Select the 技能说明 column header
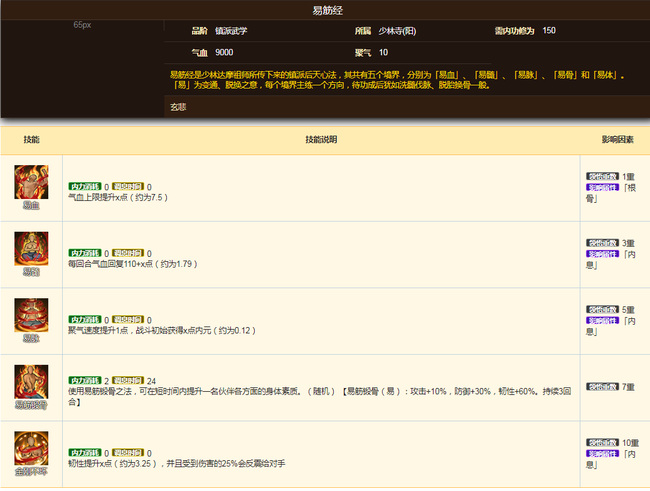This screenshot has width=650, height=491. [x=321, y=140]
